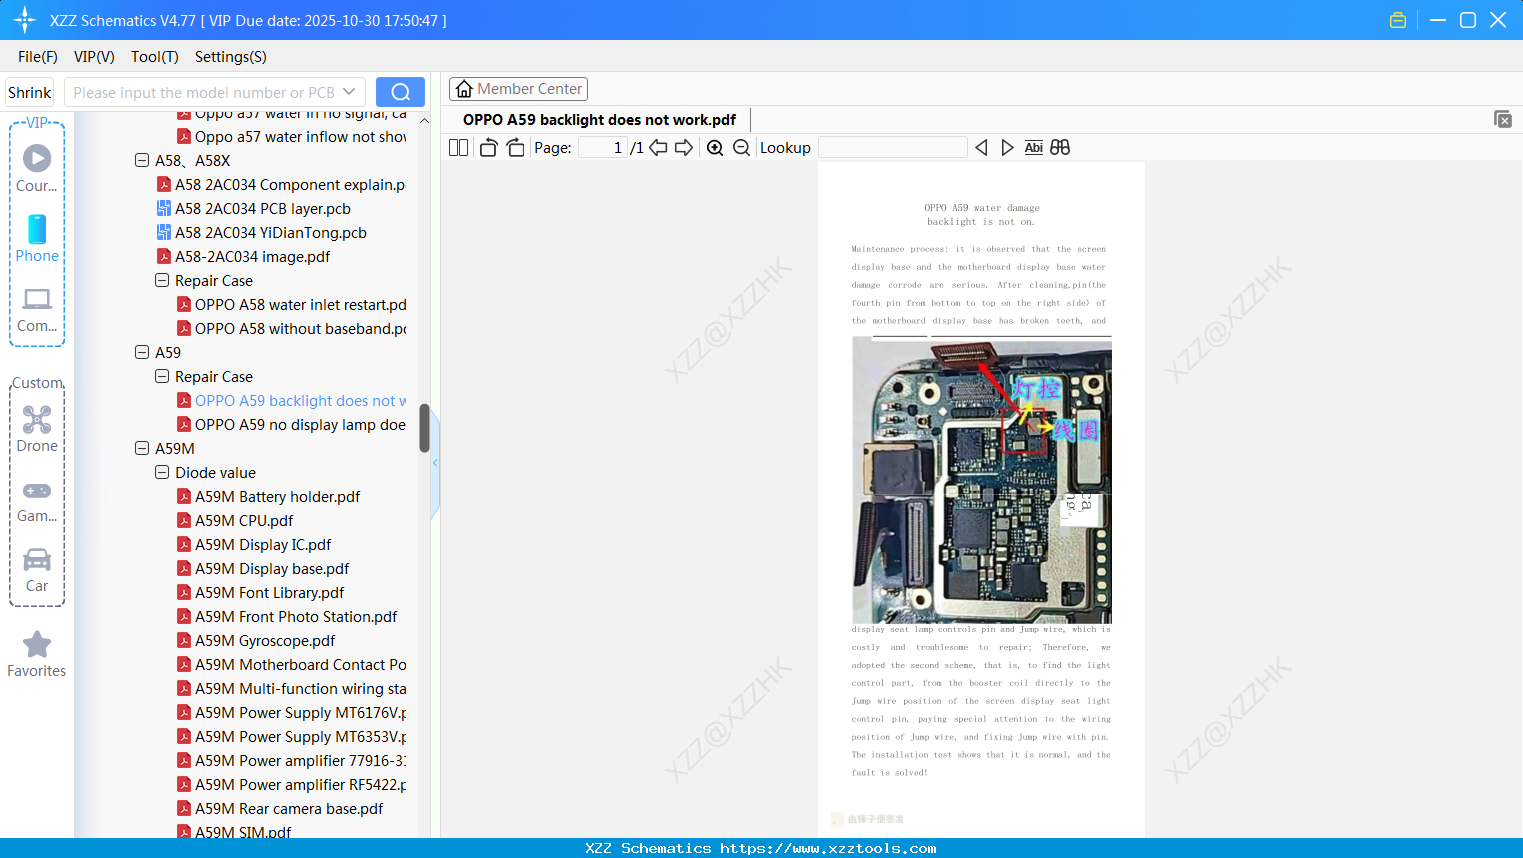Click the Shrink button
Image resolution: width=1523 pixels, height=858 pixels.
(29, 91)
